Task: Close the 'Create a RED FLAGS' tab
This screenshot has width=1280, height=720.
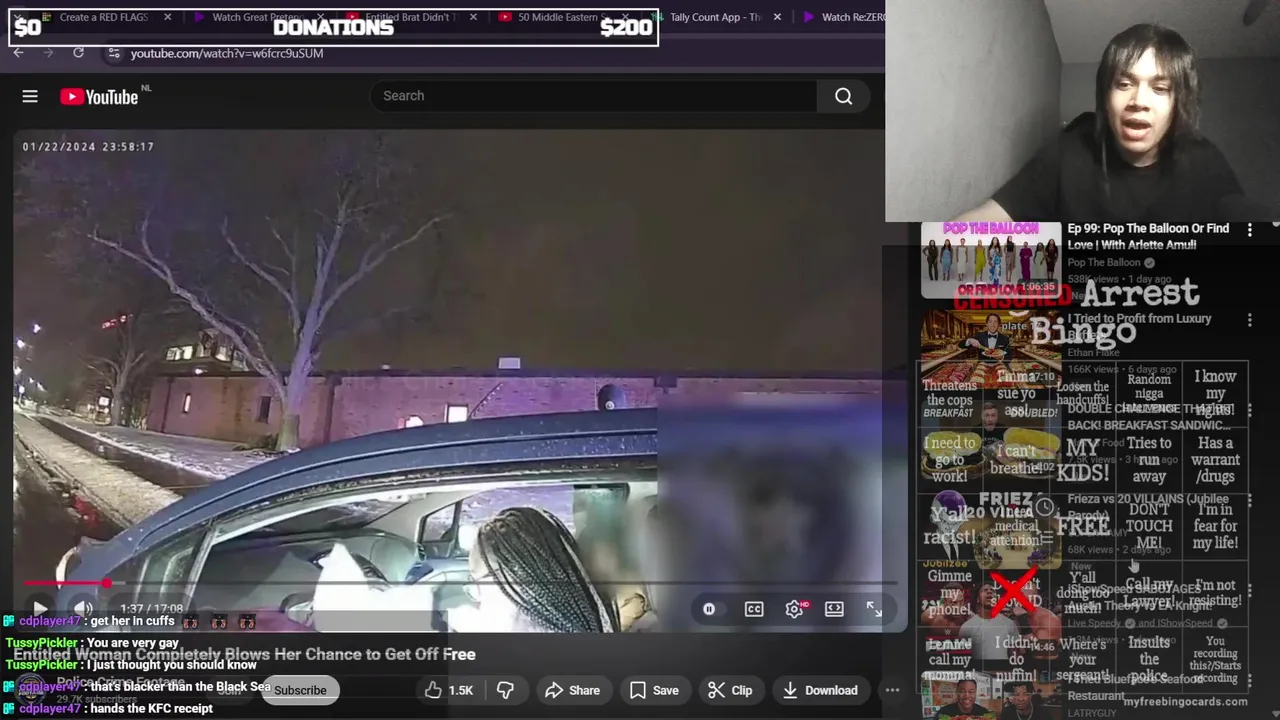Action: point(167,17)
